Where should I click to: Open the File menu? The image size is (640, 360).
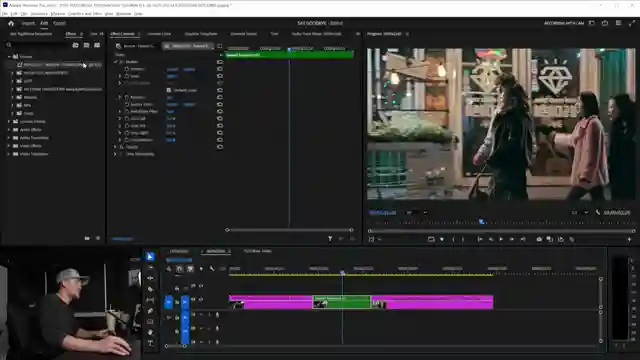[x=4, y=13]
